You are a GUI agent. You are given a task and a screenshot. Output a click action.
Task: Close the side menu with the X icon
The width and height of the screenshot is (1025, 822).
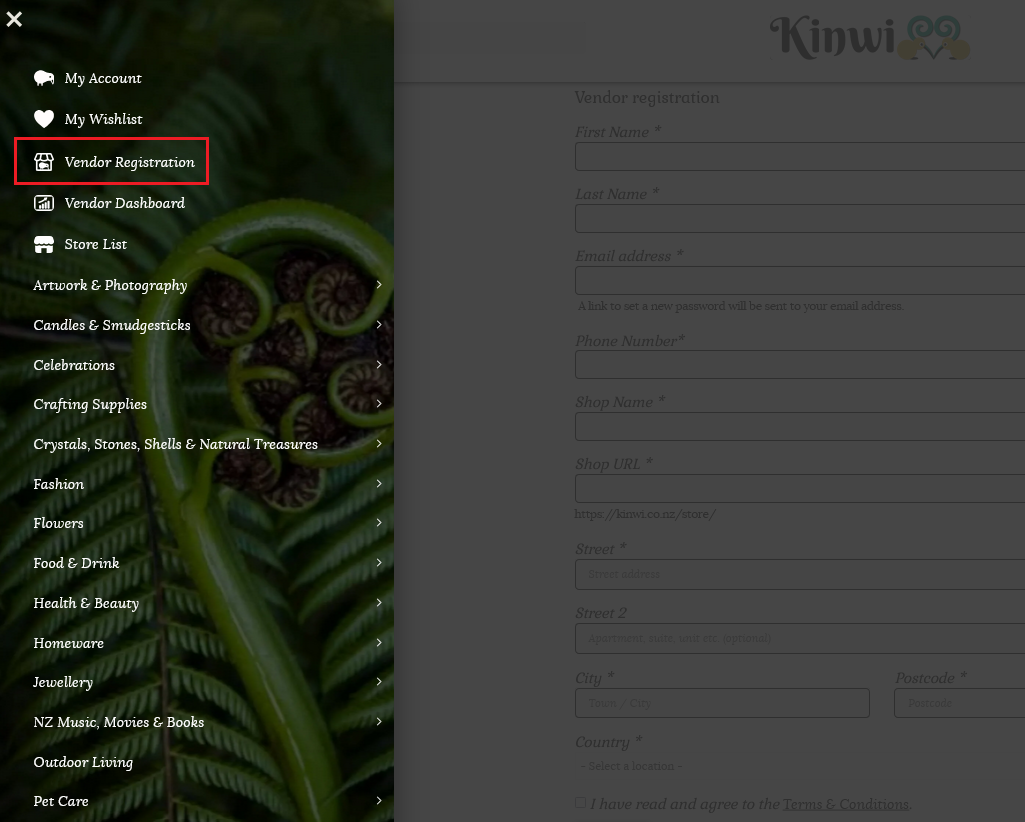(14, 19)
